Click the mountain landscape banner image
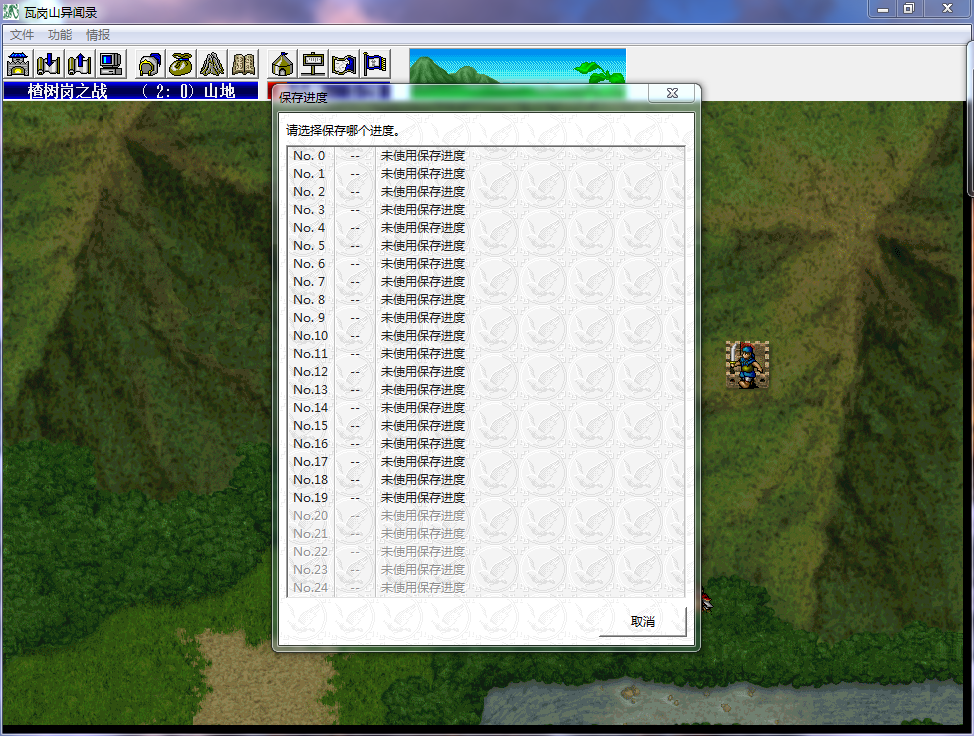Screen dimensions: 974x736 coord(517,66)
